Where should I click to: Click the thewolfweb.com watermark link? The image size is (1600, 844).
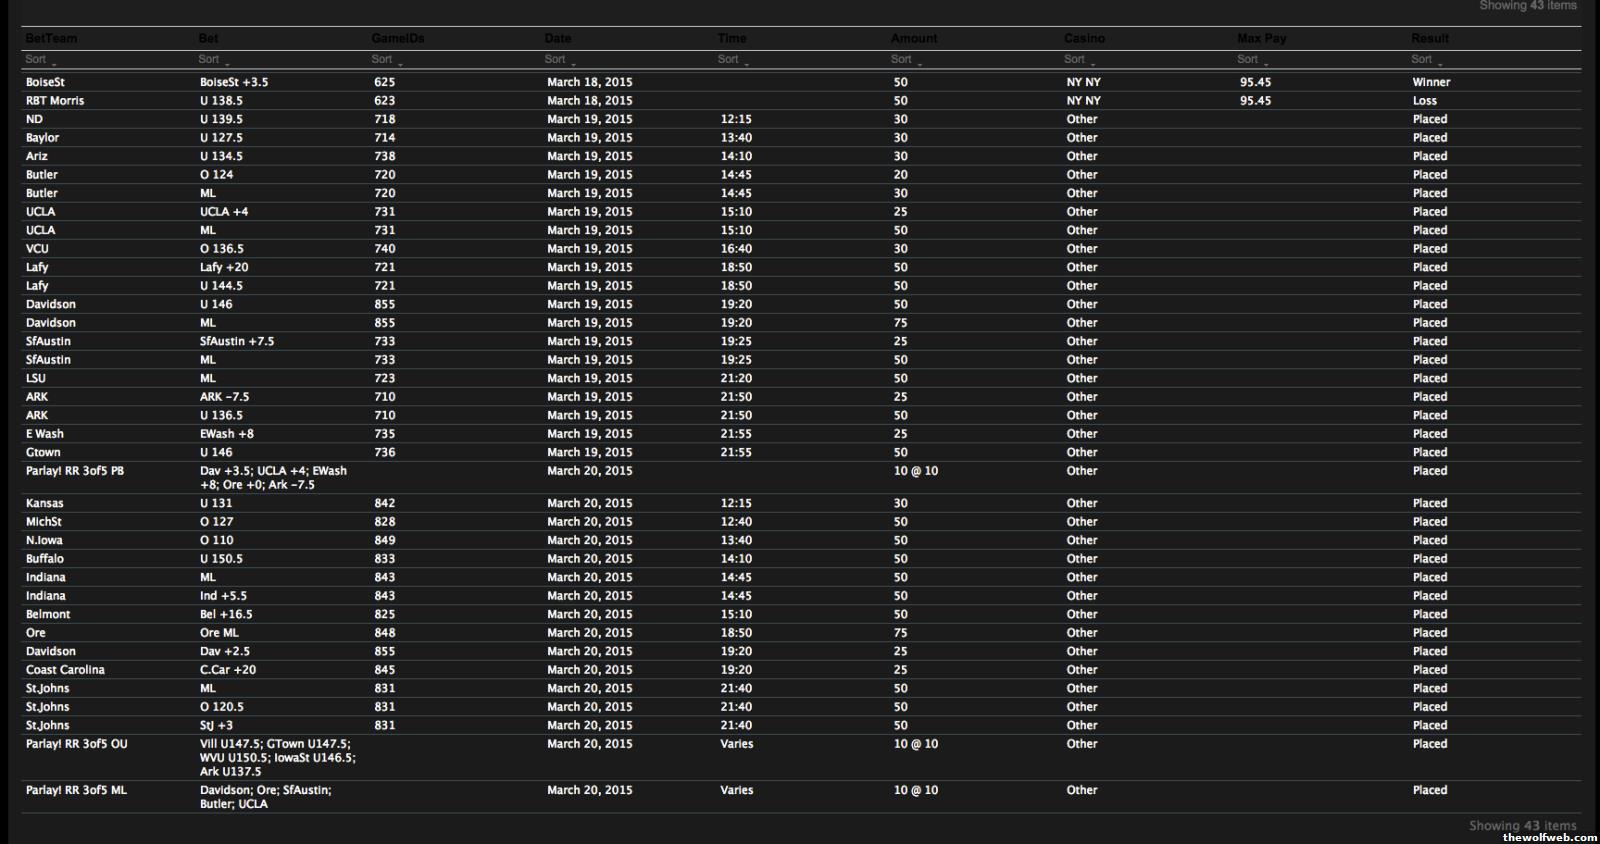1549,837
